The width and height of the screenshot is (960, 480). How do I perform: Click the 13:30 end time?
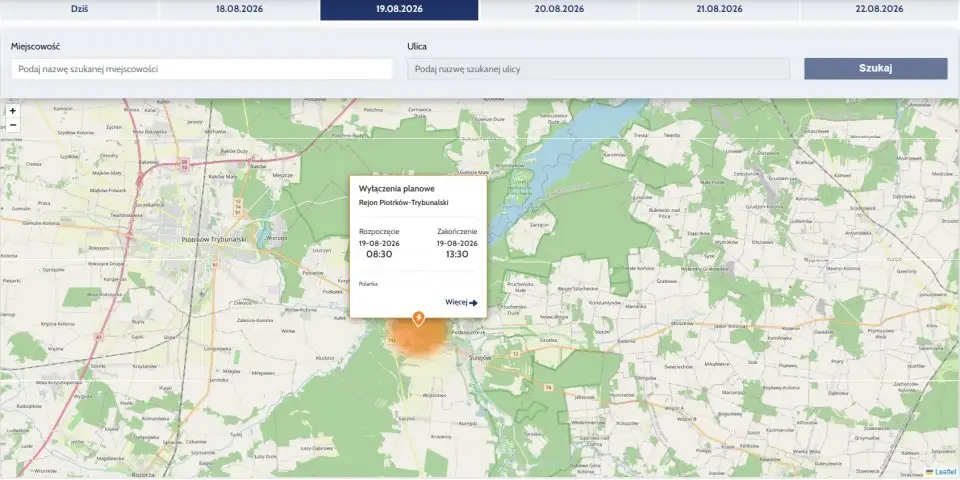457,254
